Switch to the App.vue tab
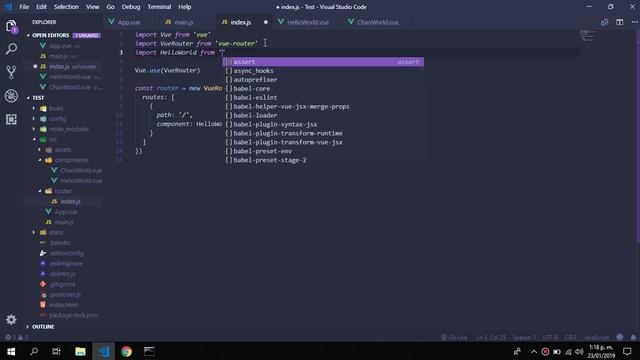 pyautogui.click(x=129, y=22)
